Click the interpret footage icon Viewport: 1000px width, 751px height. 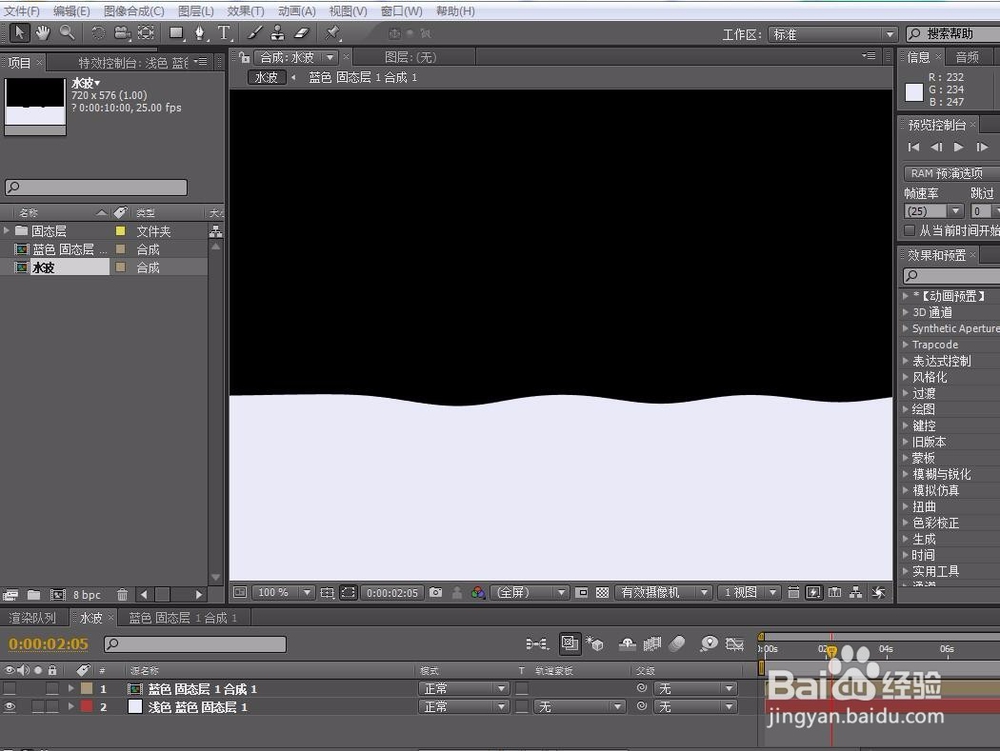click(10, 595)
